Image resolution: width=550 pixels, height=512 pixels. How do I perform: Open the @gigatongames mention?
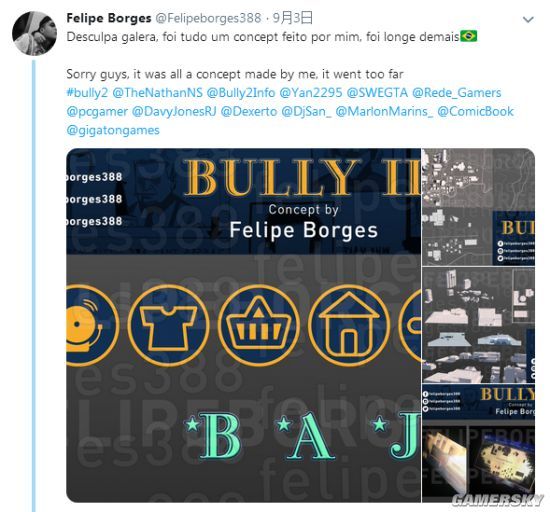(113, 130)
